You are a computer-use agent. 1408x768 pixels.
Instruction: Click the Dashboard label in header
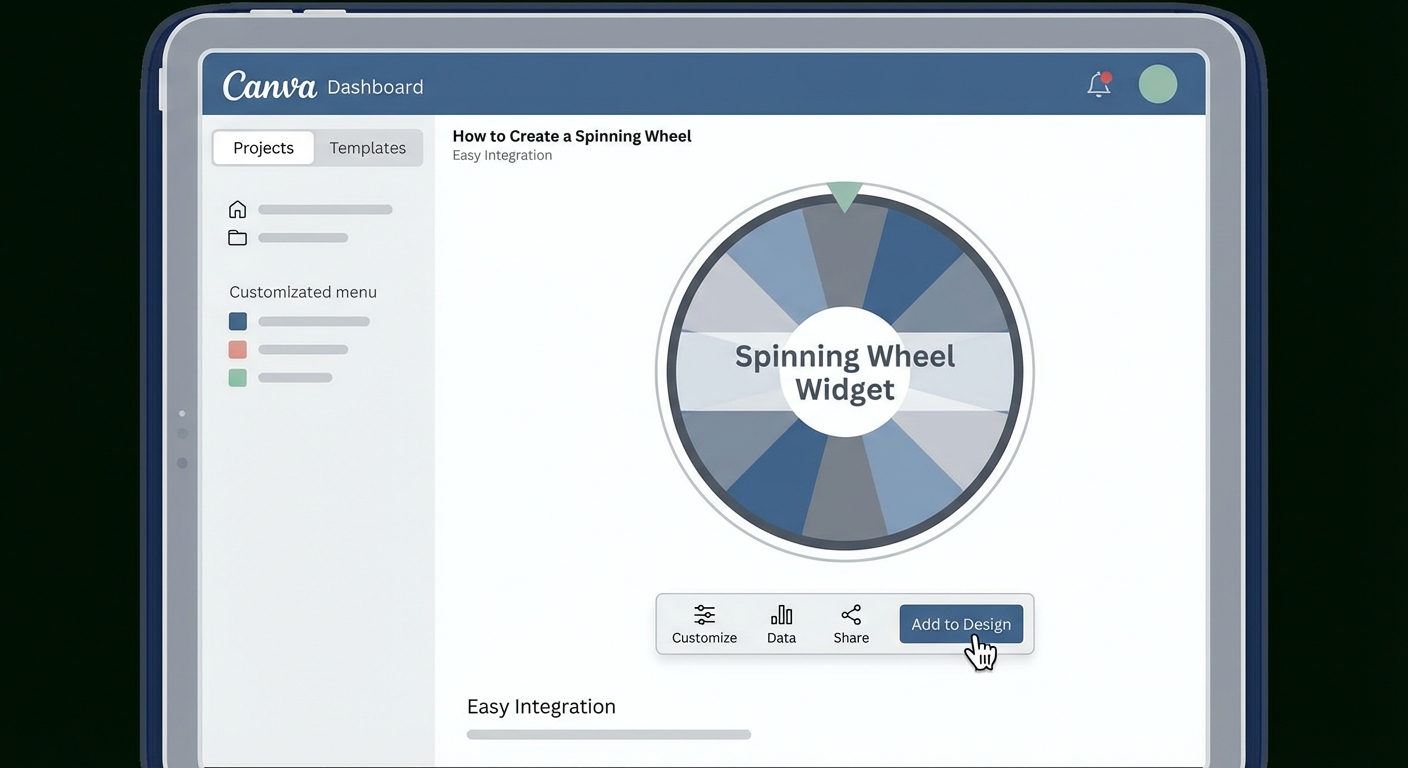pyautogui.click(x=375, y=87)
